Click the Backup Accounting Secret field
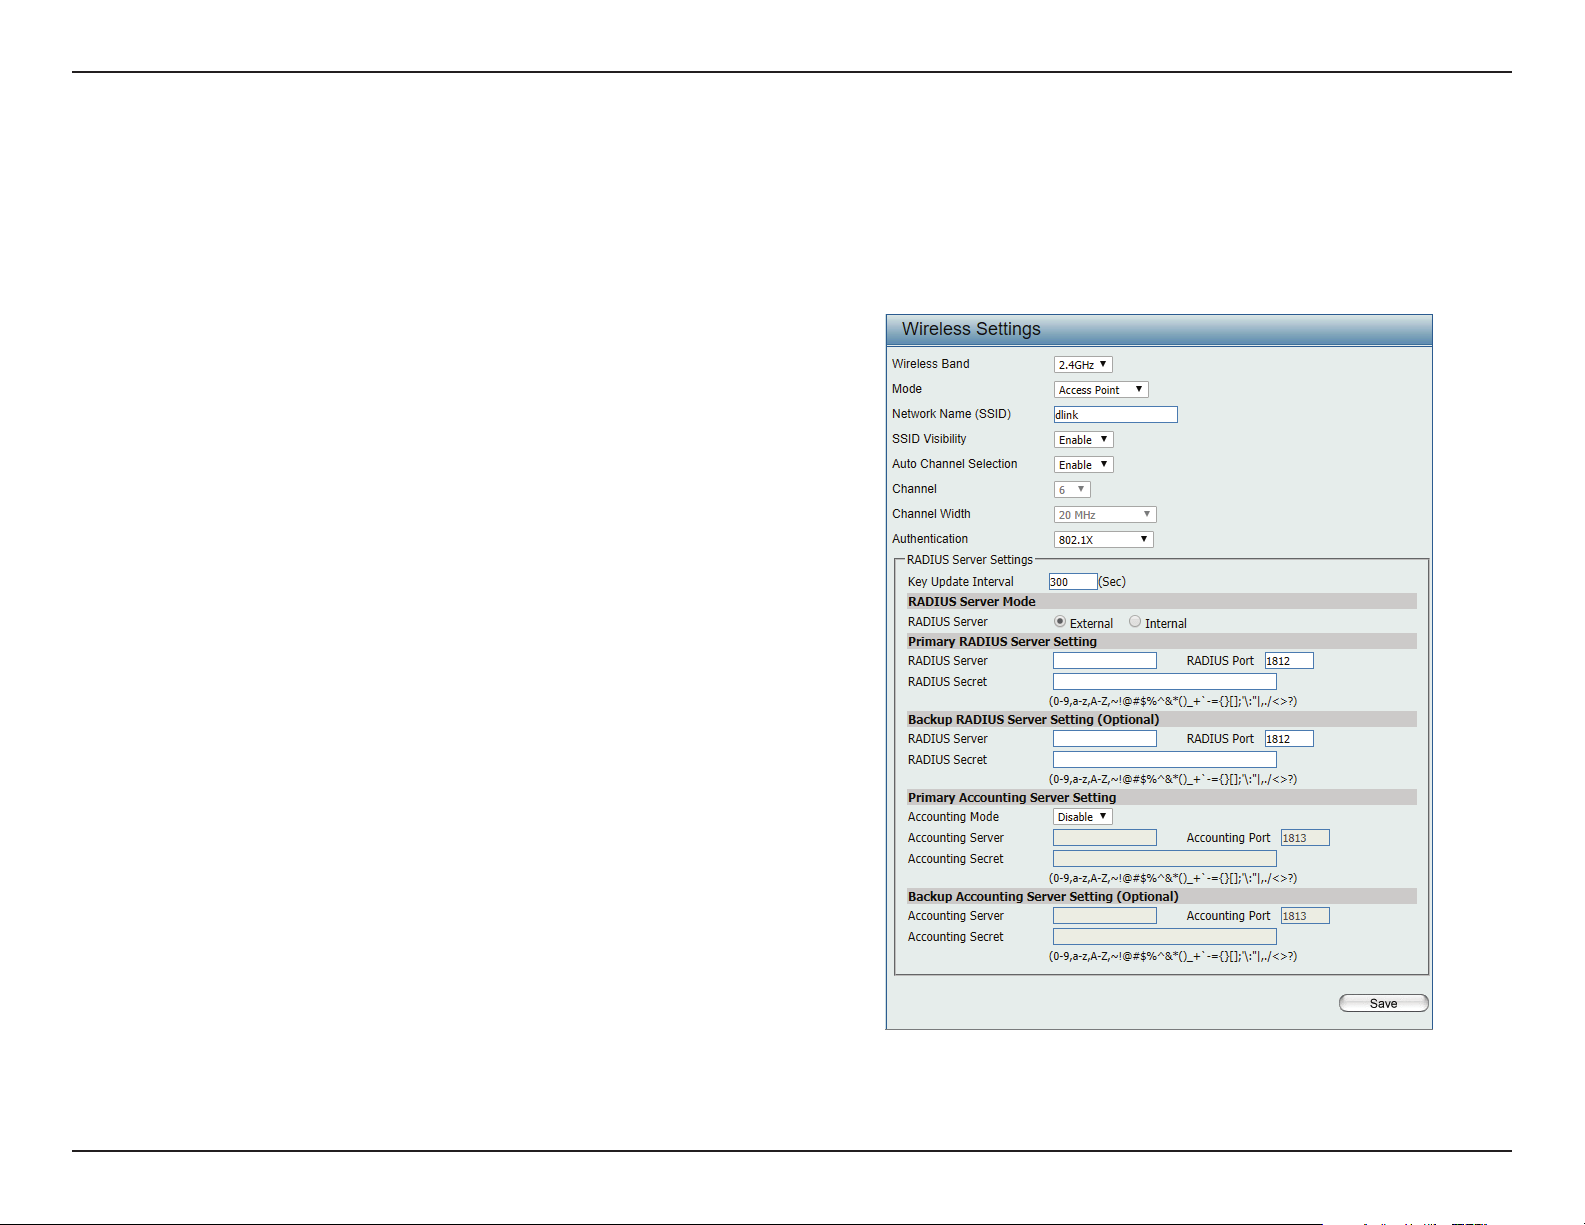1585x1225 pixels. (1165, 937)
